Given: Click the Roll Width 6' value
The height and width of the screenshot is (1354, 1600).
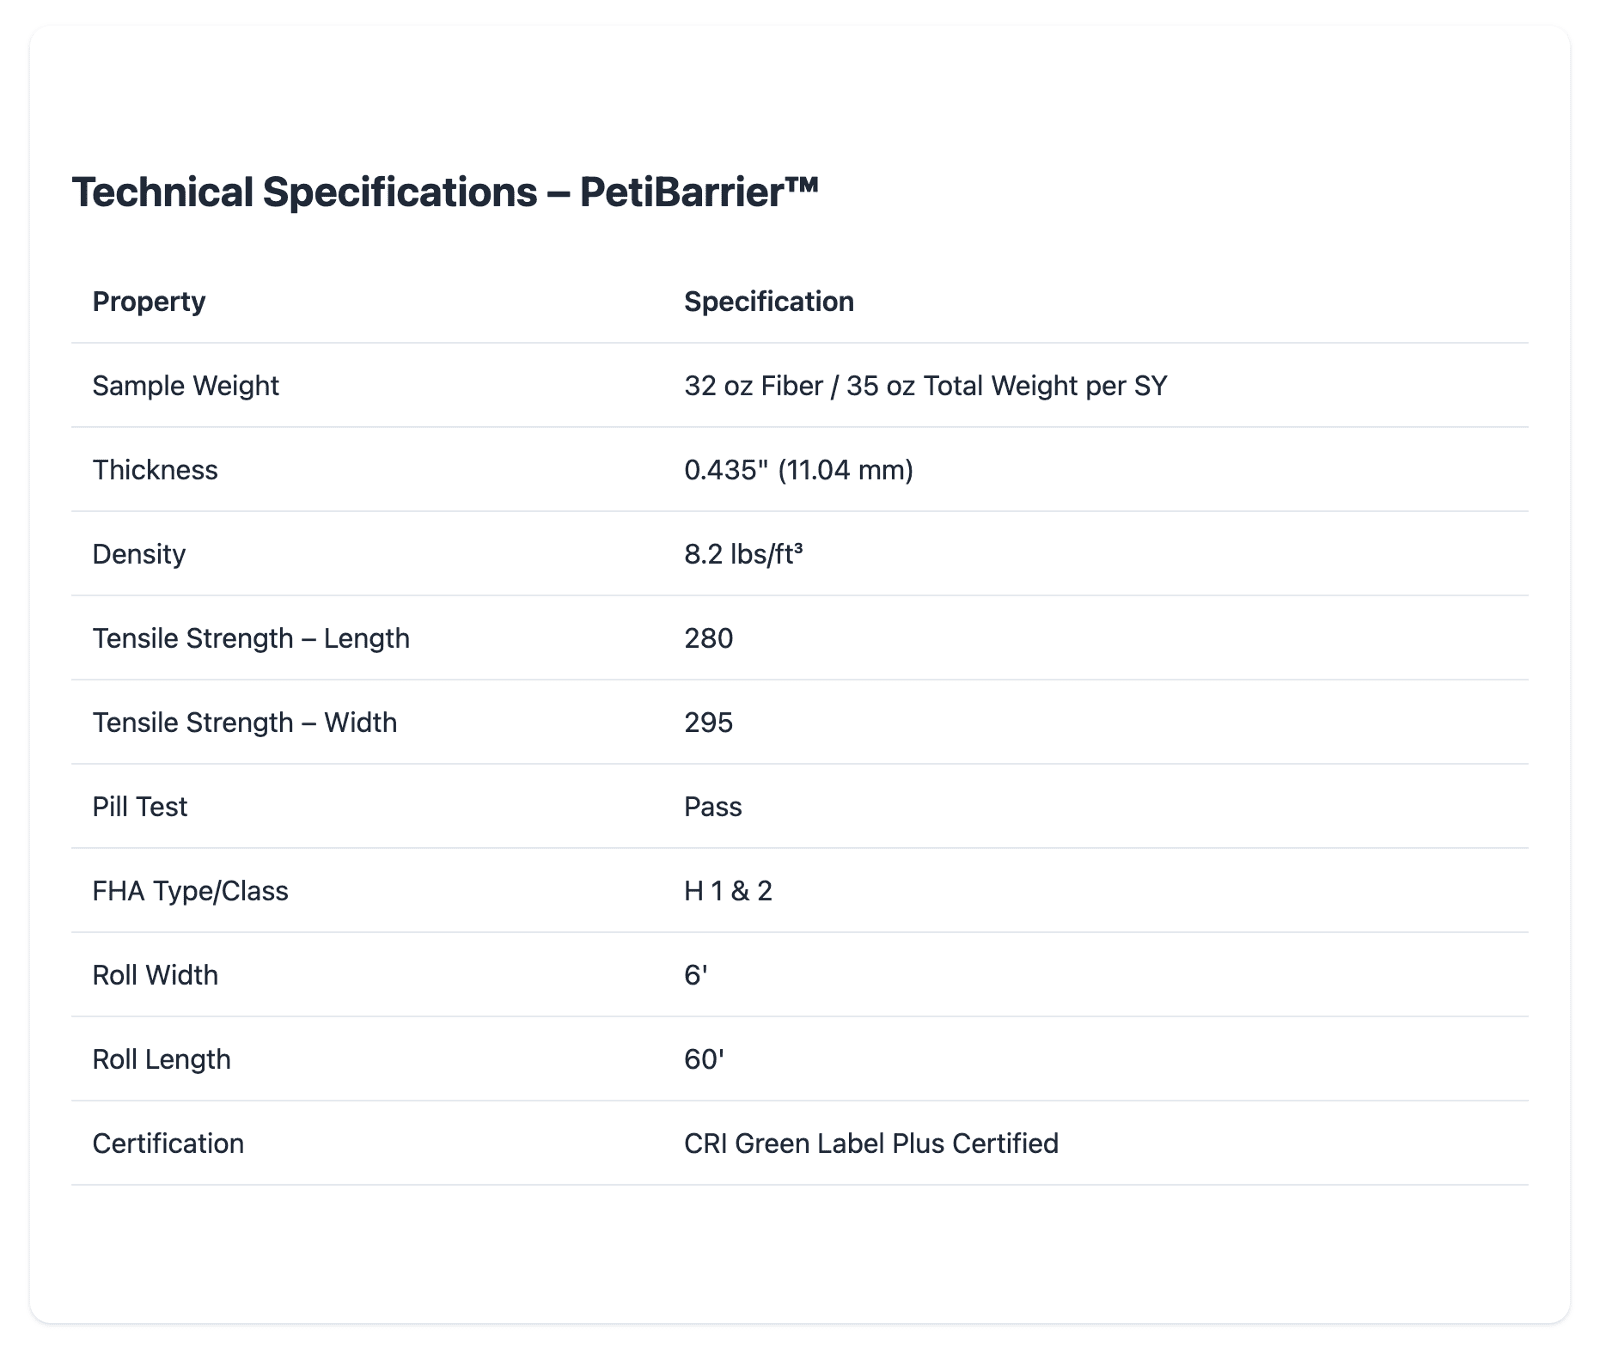Looking at the screenshot, I should pos(696,975).
